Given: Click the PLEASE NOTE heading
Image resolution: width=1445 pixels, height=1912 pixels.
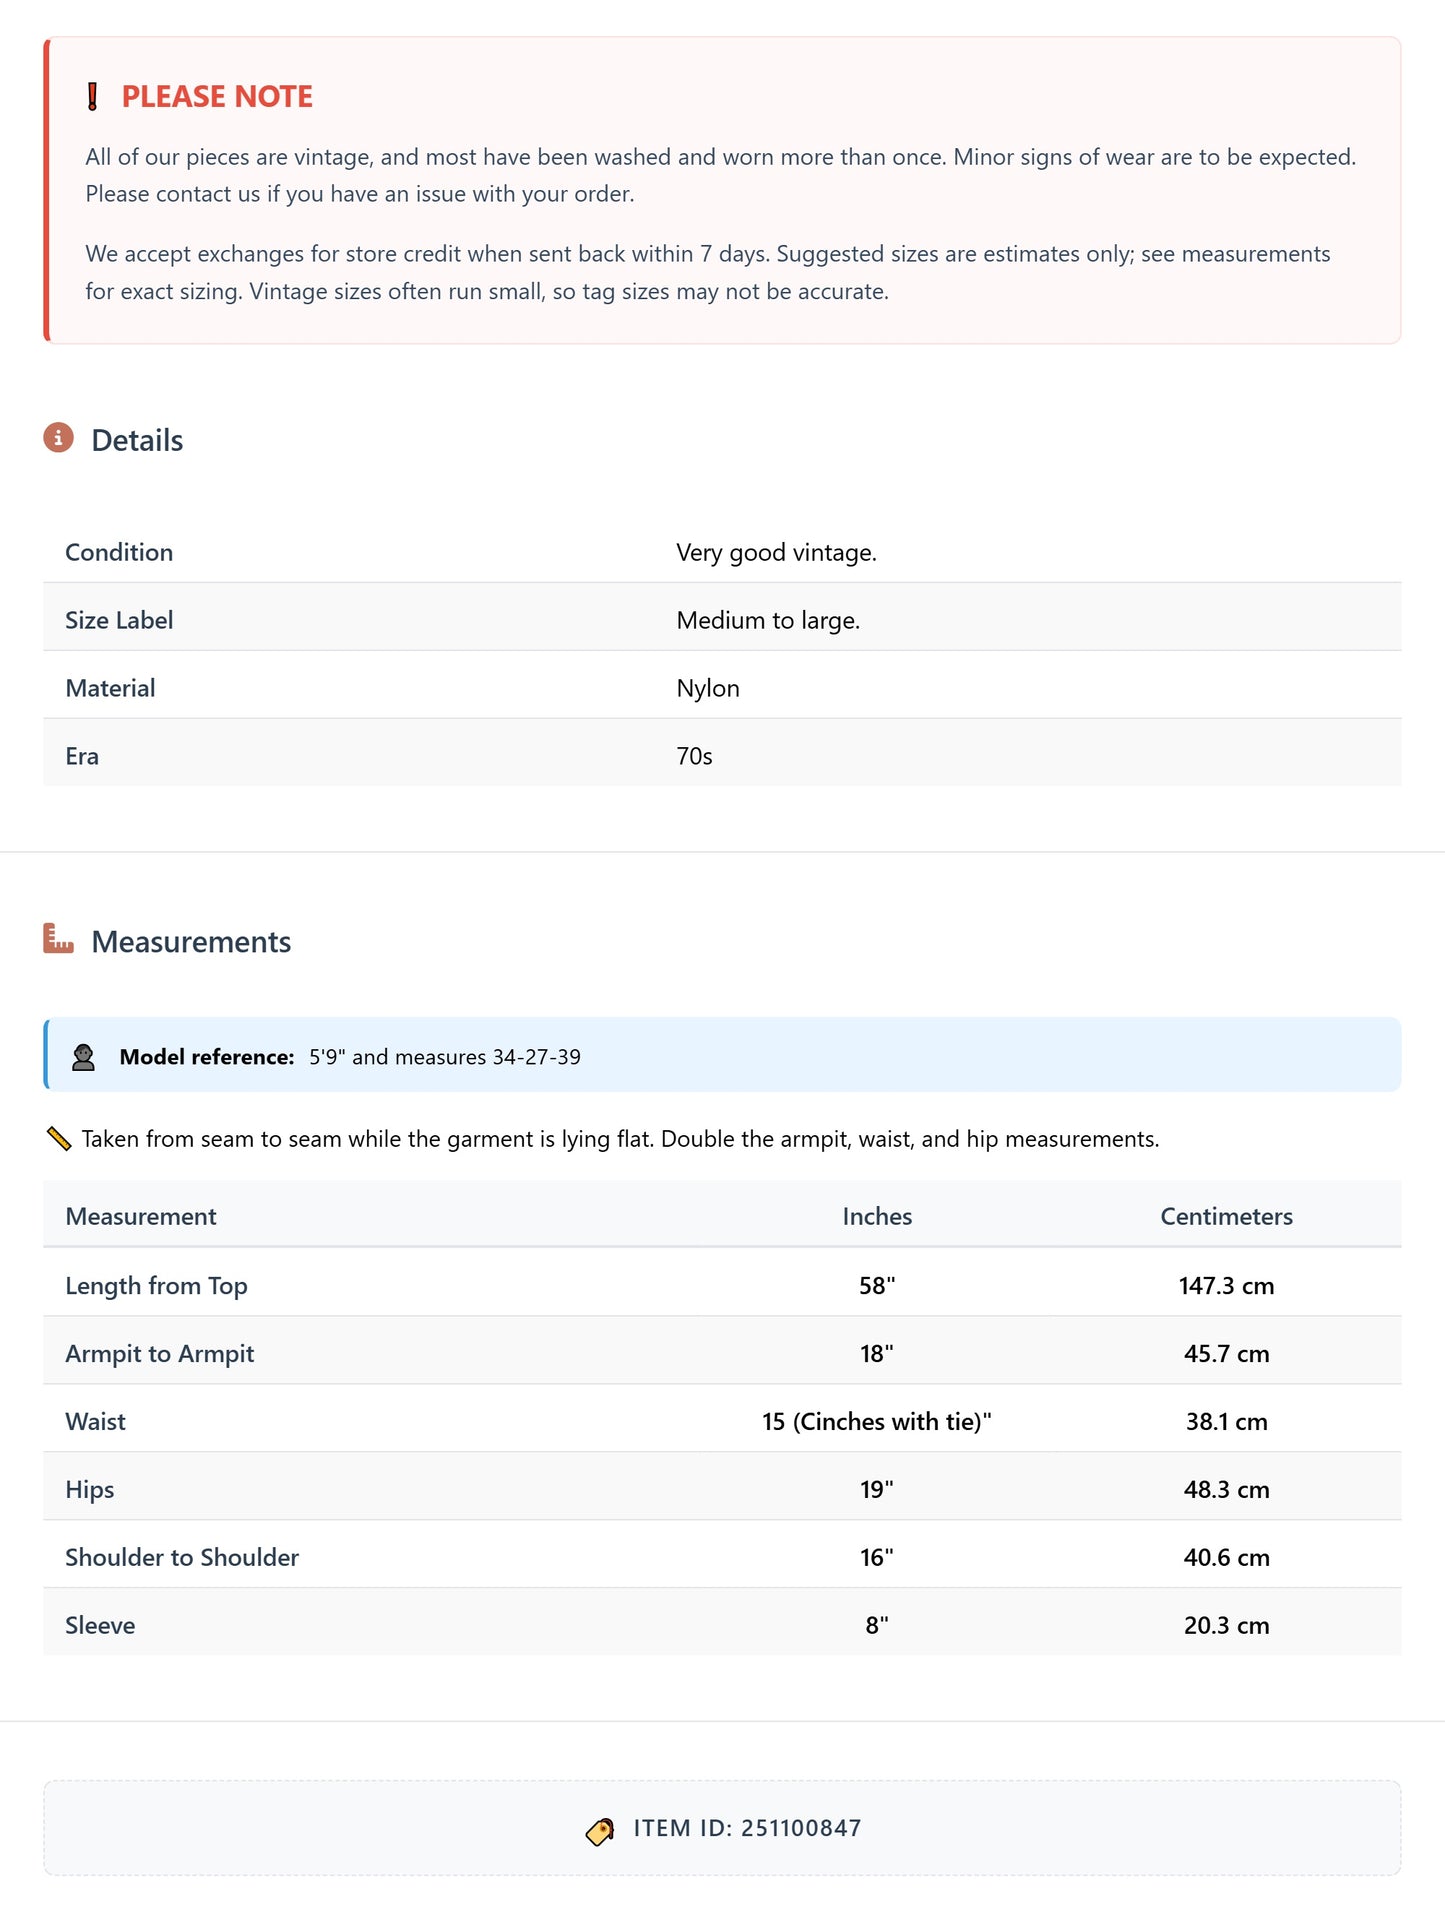Looking at the screenshot, I should [217, 97].
